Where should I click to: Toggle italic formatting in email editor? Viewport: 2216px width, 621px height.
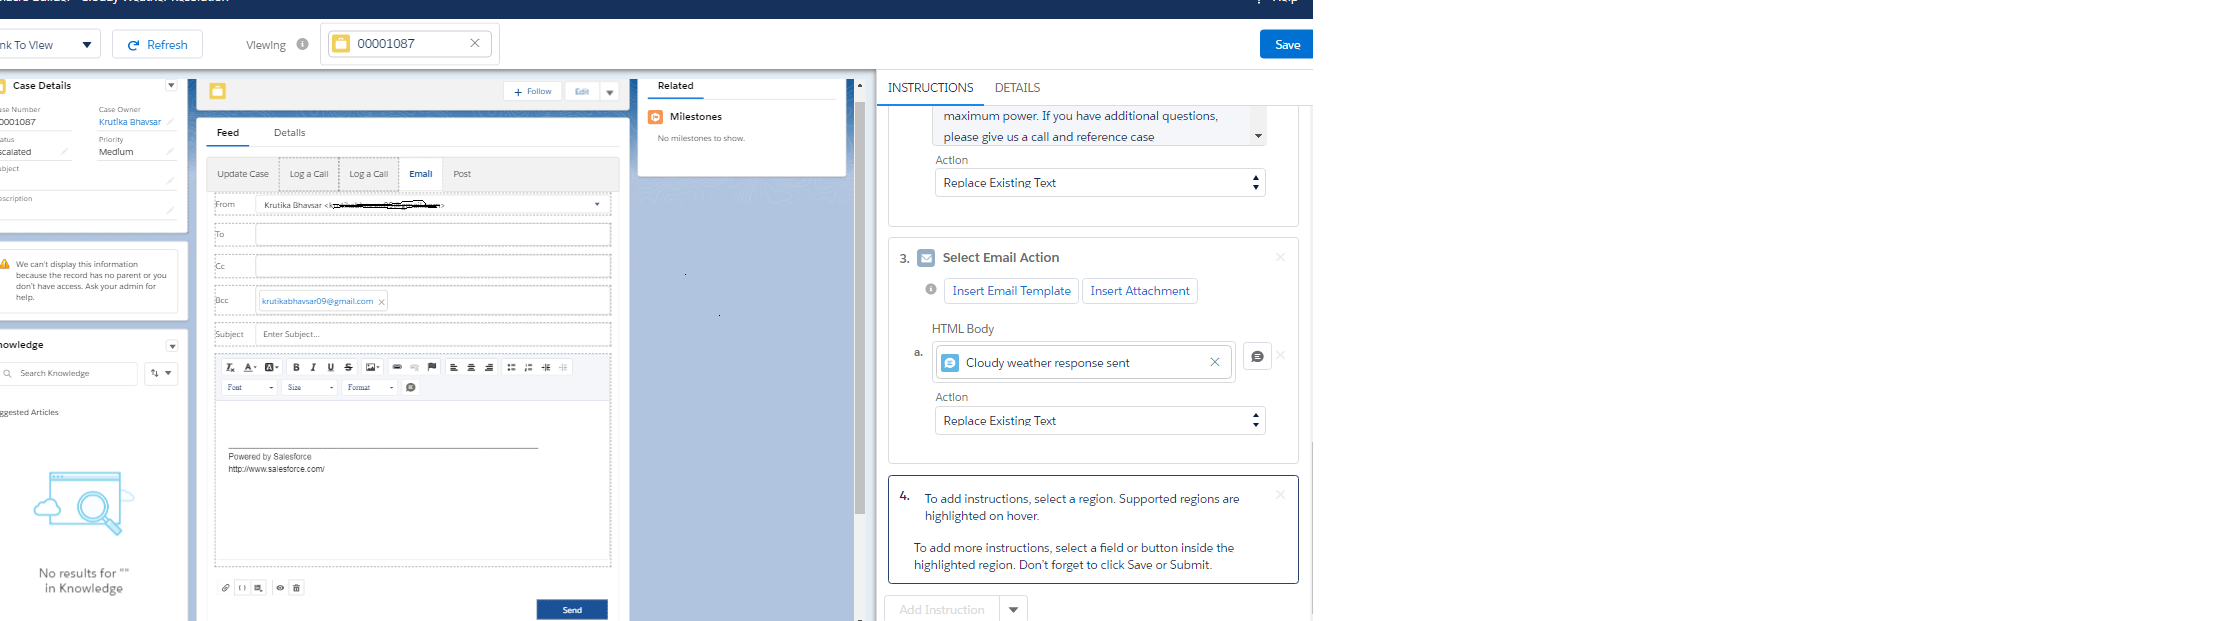(313, 368)
